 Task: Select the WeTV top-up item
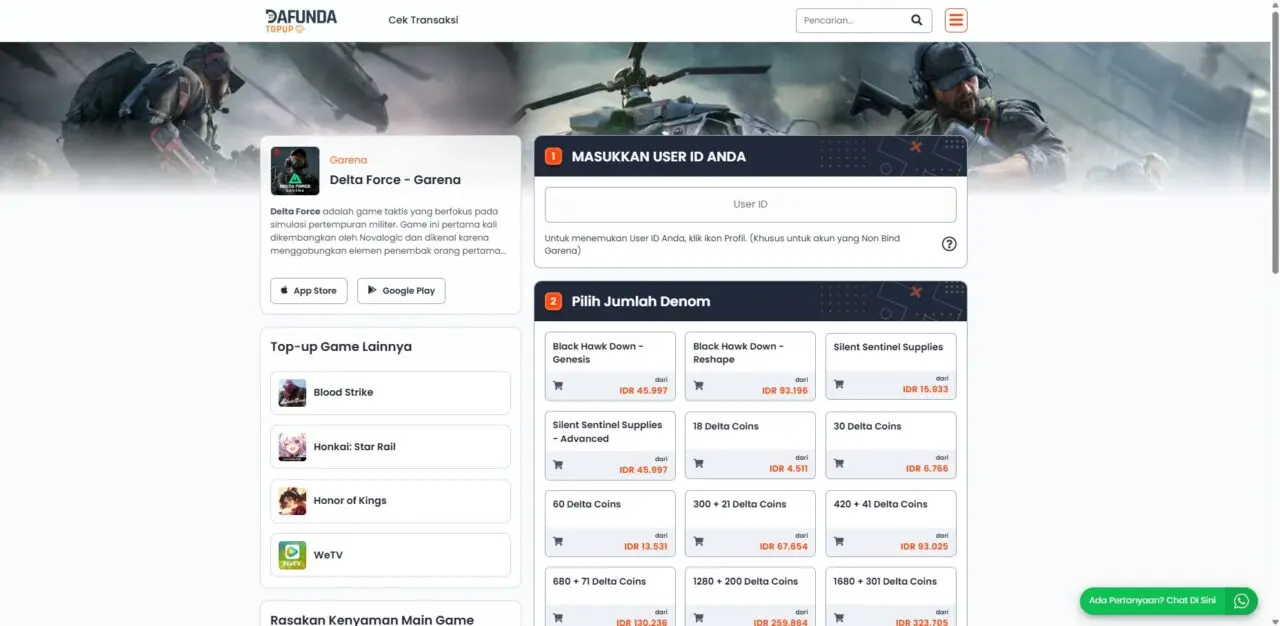pyautogui.click(x=390, y=555)
